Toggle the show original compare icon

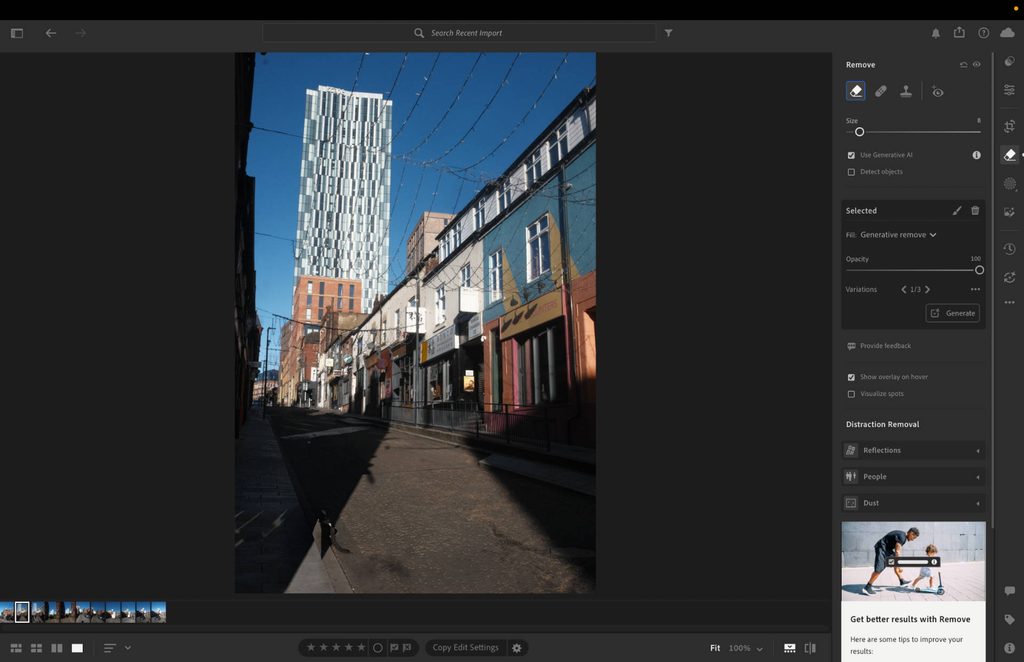click(x=810, y=648)
